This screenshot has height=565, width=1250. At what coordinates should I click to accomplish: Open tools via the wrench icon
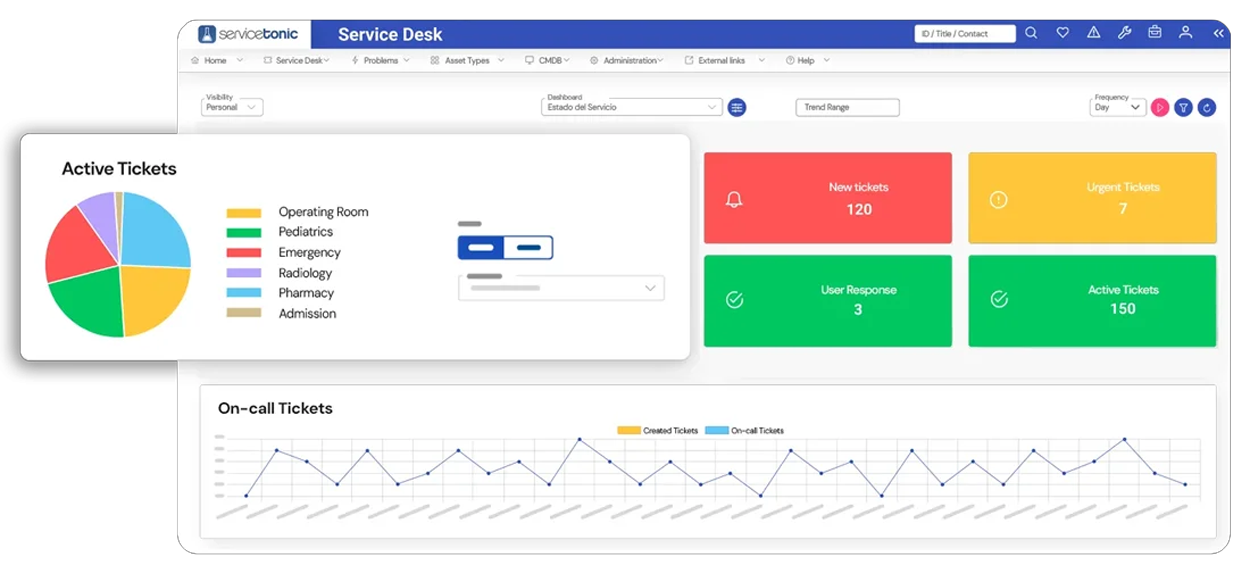point(1124,33)
